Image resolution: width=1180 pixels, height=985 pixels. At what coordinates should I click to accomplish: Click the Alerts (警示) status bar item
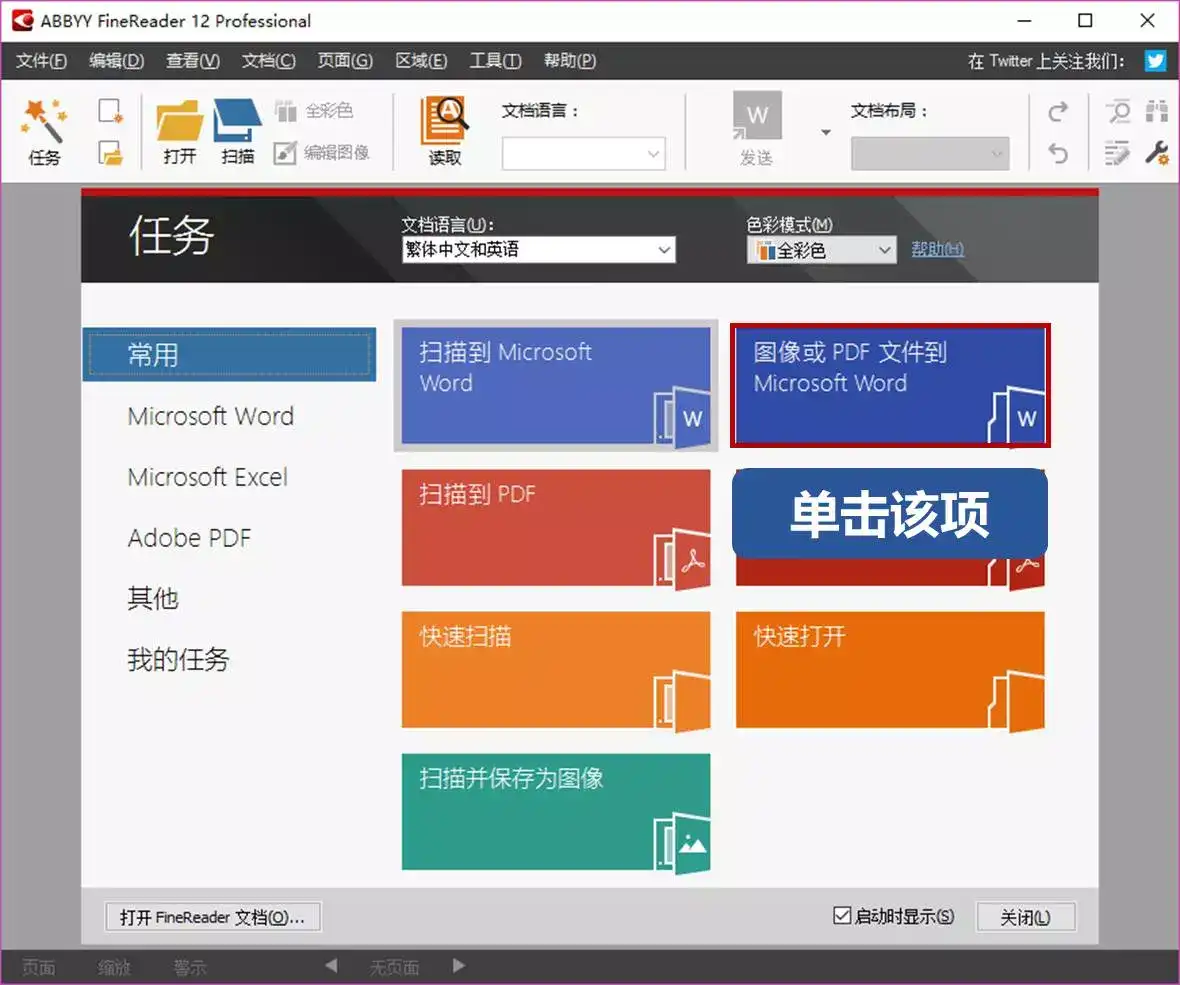coord(190,967)
